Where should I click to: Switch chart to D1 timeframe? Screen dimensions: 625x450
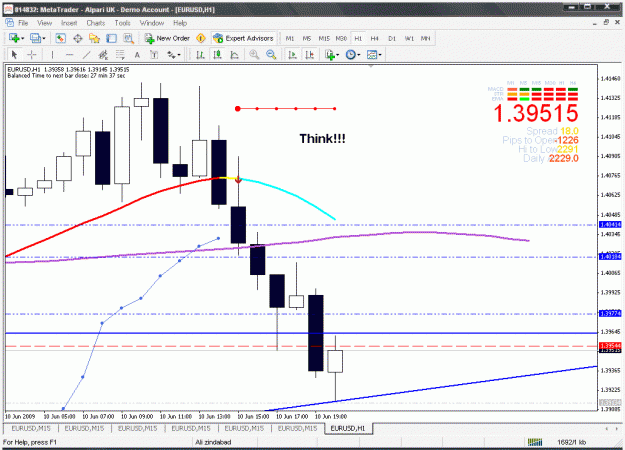tap(392, 38)
